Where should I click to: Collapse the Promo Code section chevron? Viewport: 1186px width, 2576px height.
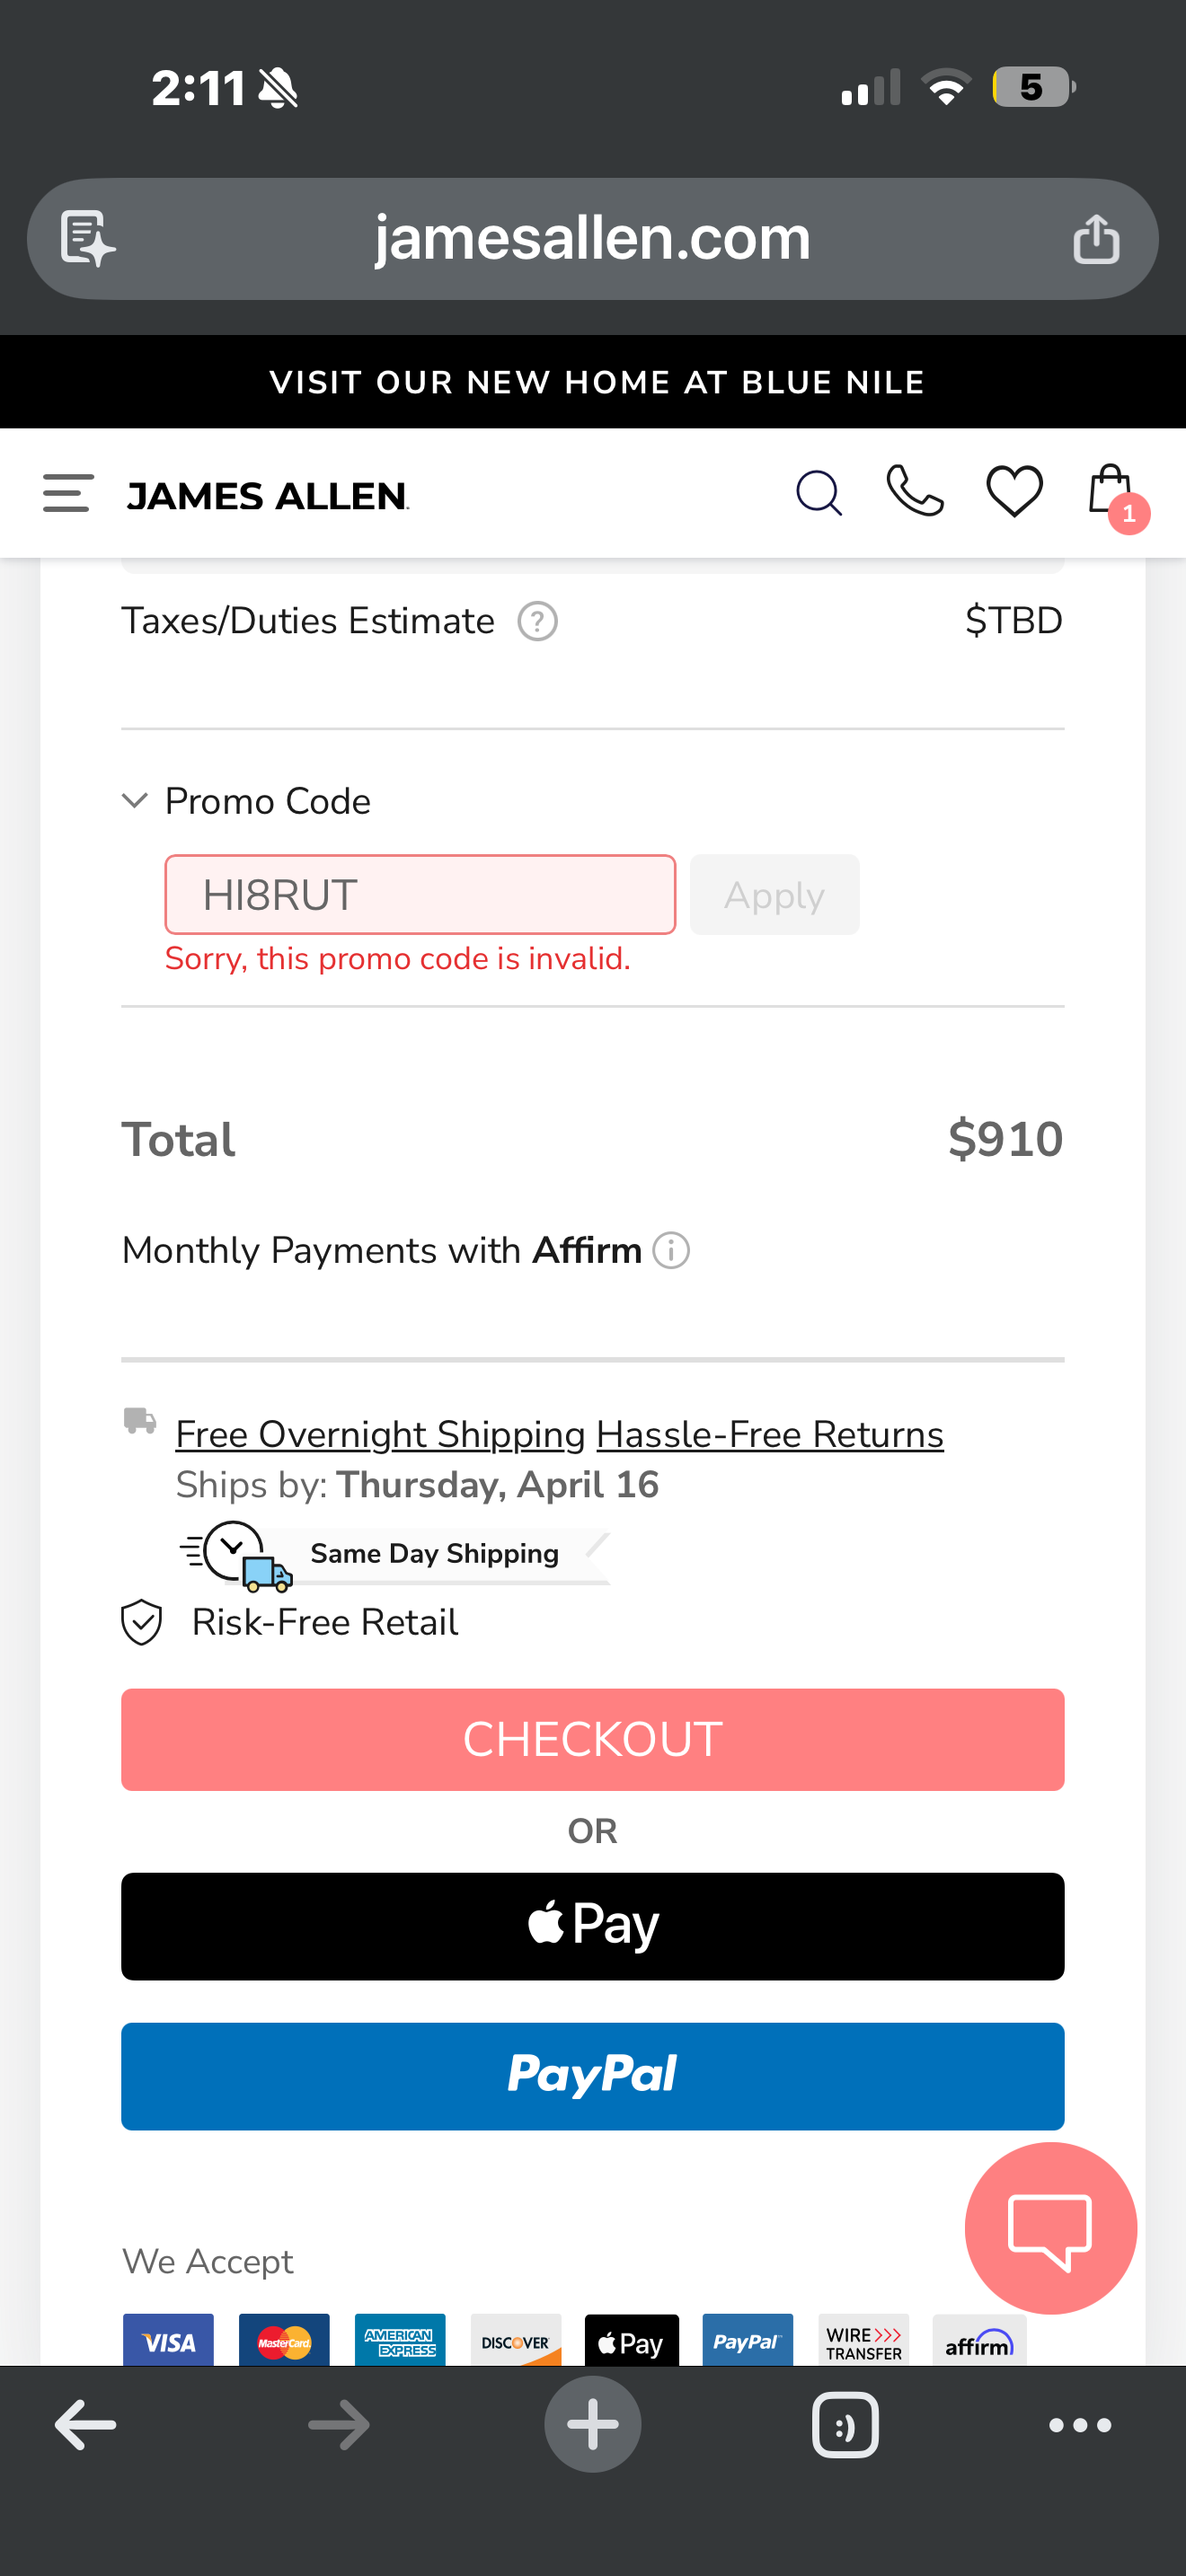coord(134,801)
